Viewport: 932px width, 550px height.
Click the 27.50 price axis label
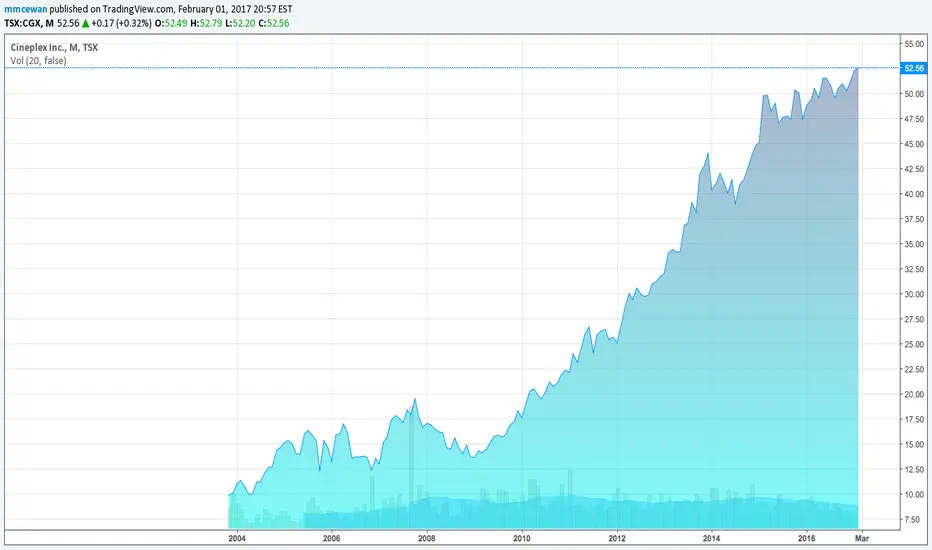pyautogui.click(x=914, y=319)
